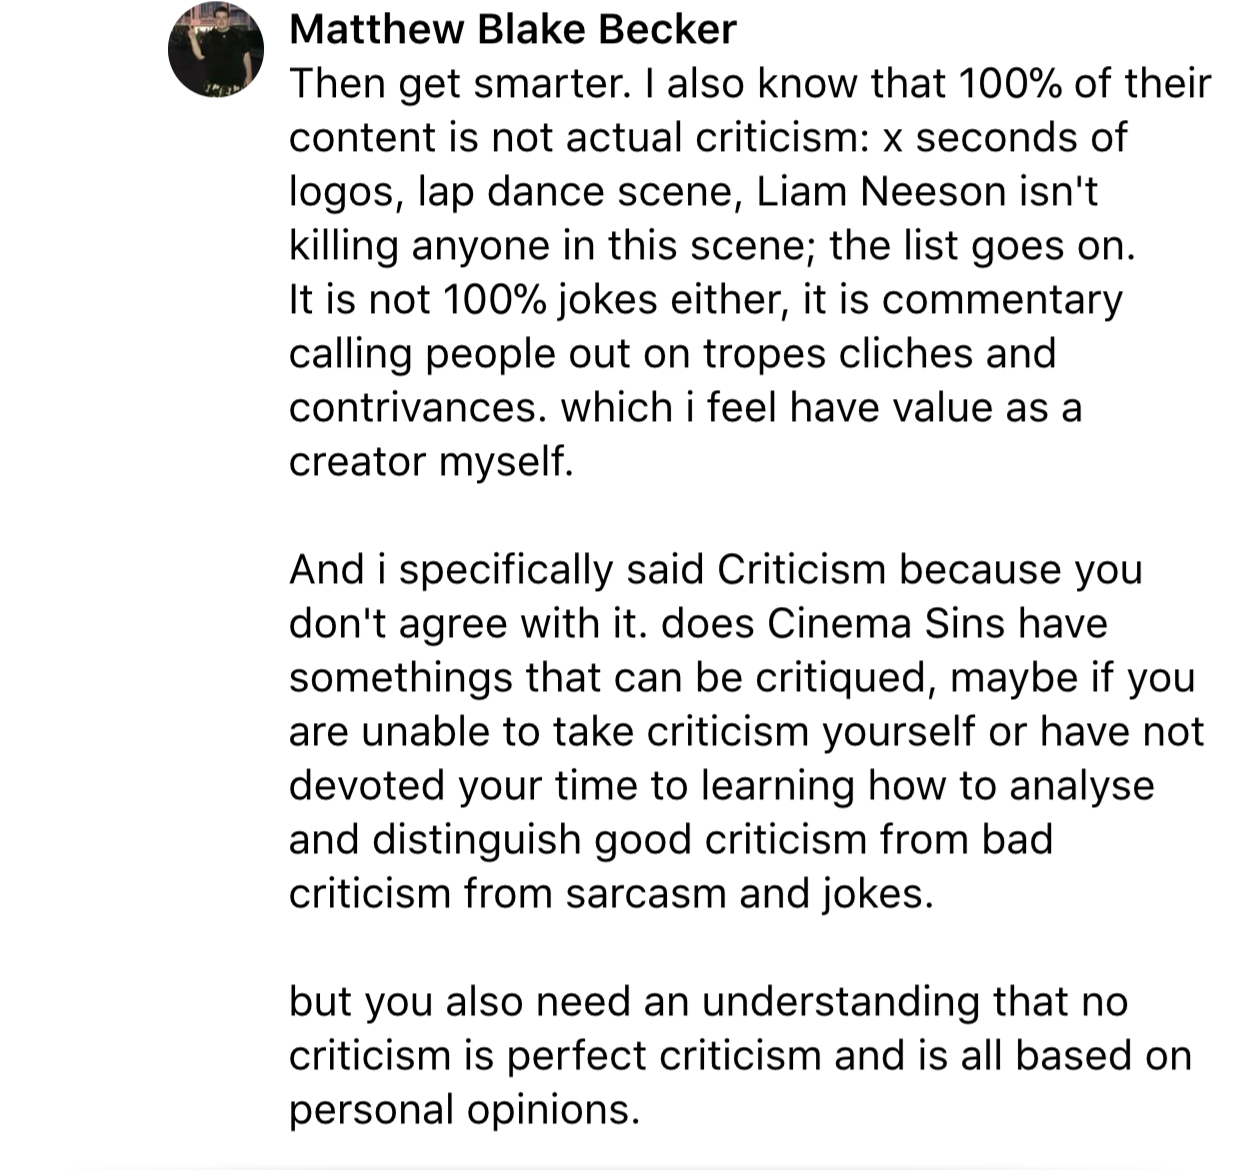This screenshot has width=1242, height=1170.
Task: Click the line starting "Then get smarter"
Action: click(x=750, y=84)
